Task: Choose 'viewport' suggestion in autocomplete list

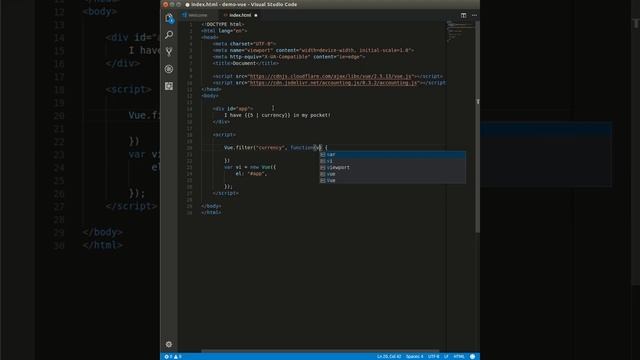Action: tap(392, 168)
